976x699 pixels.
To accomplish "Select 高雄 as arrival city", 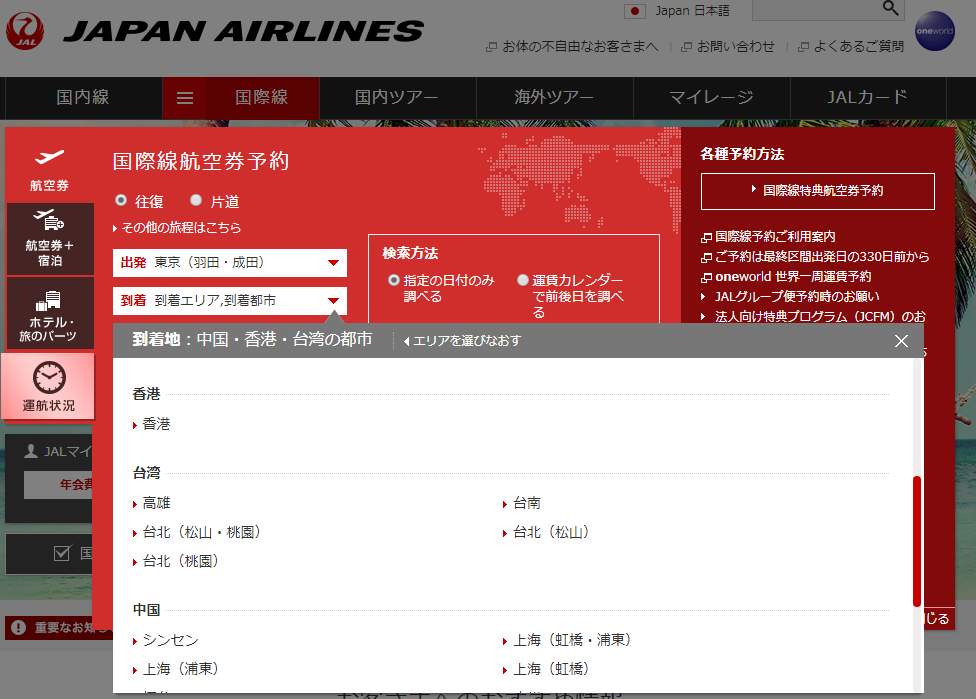I will point(152,503).
